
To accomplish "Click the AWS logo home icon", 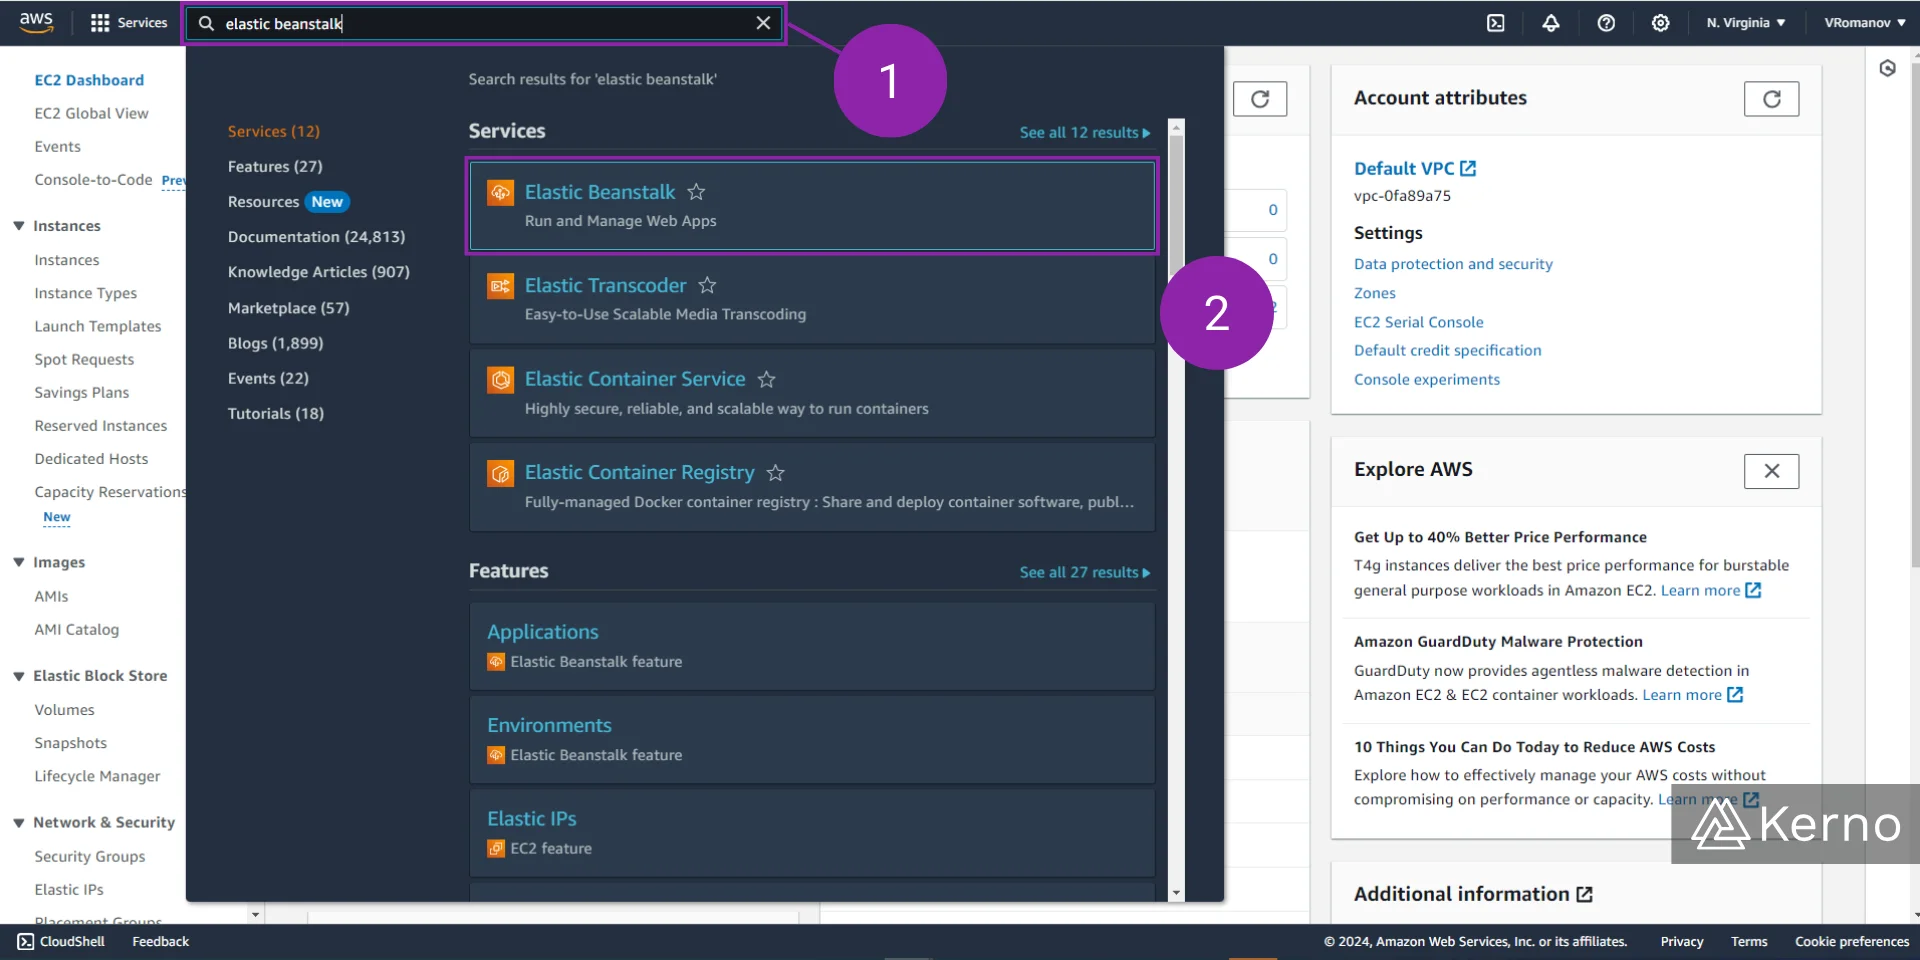I will (x=36, y=22).
